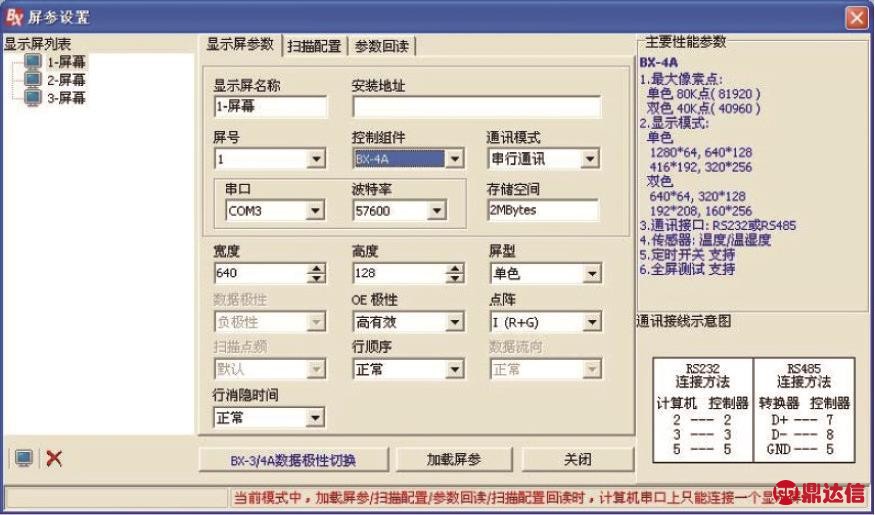Viewport: 875px width, 515px height.
Task: Click the BX application icon in the title bar
Action: [13, 17]
